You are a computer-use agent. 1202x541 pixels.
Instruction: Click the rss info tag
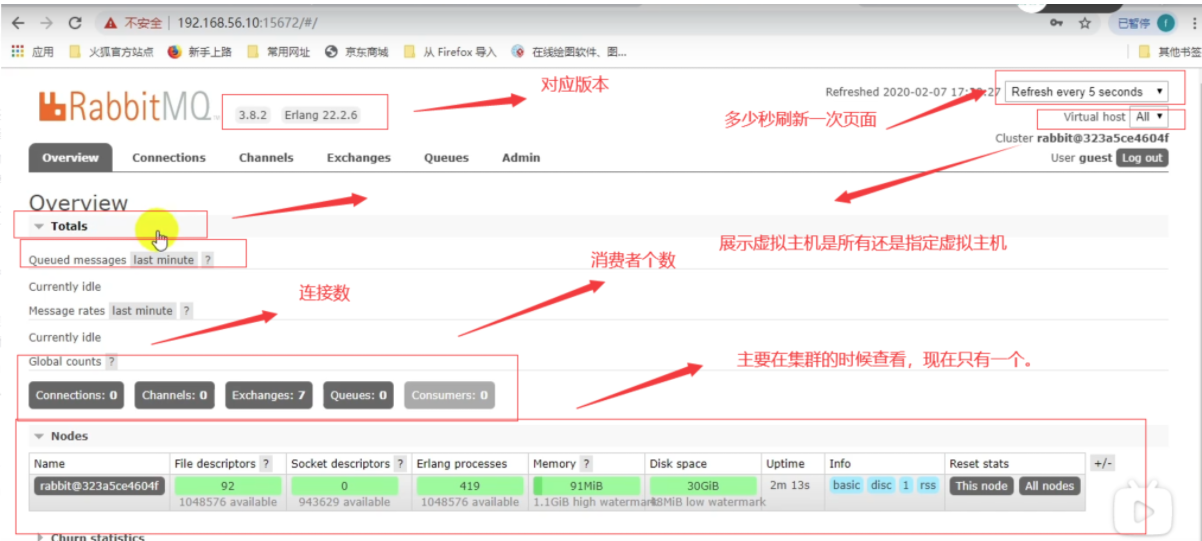(x=928, y=486)
